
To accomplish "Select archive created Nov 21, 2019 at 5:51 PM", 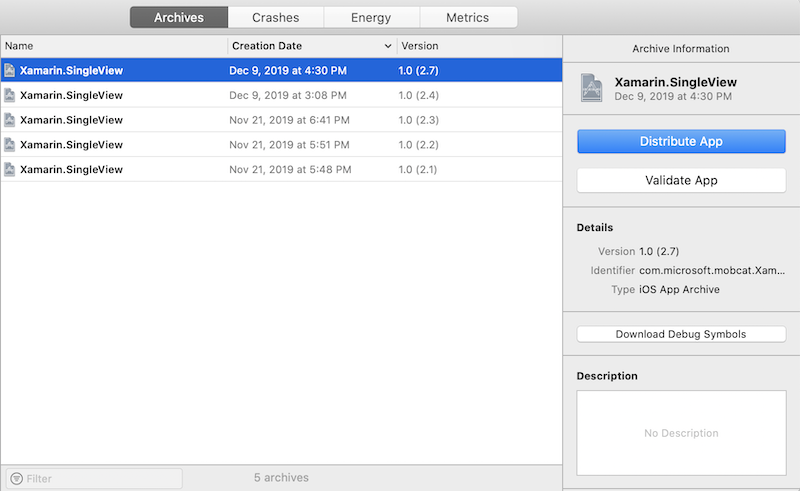I will pos(281,144).
